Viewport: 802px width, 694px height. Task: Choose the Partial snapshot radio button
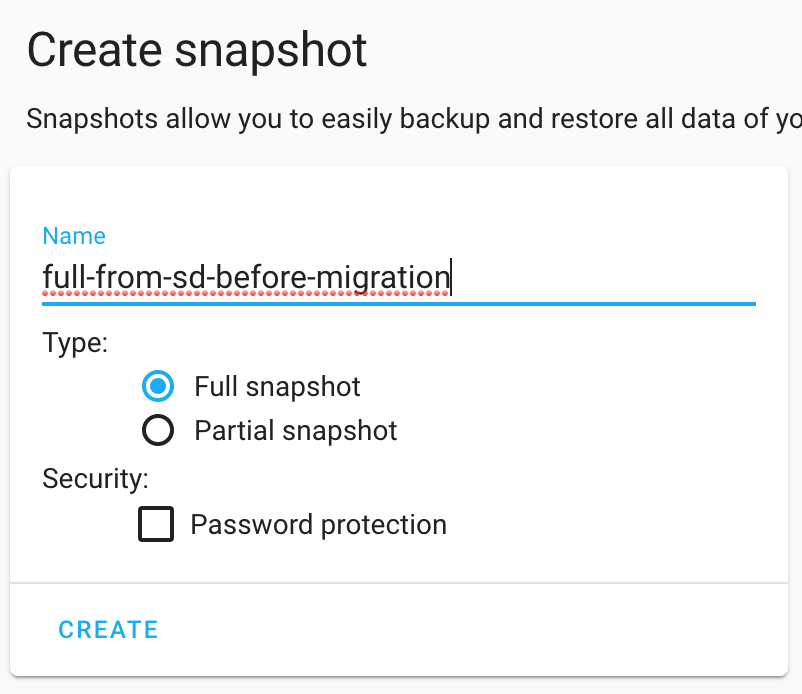[158, 431]
